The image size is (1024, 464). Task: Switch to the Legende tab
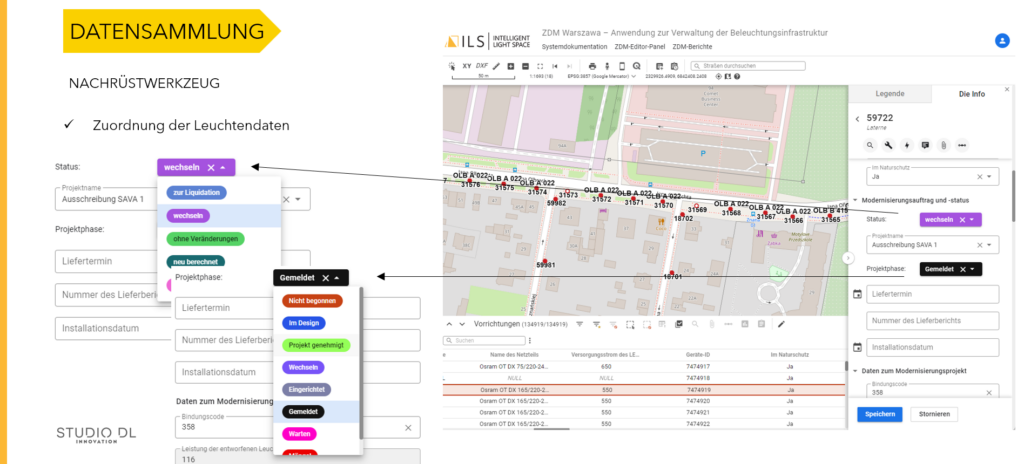click(x=889, y=94)
